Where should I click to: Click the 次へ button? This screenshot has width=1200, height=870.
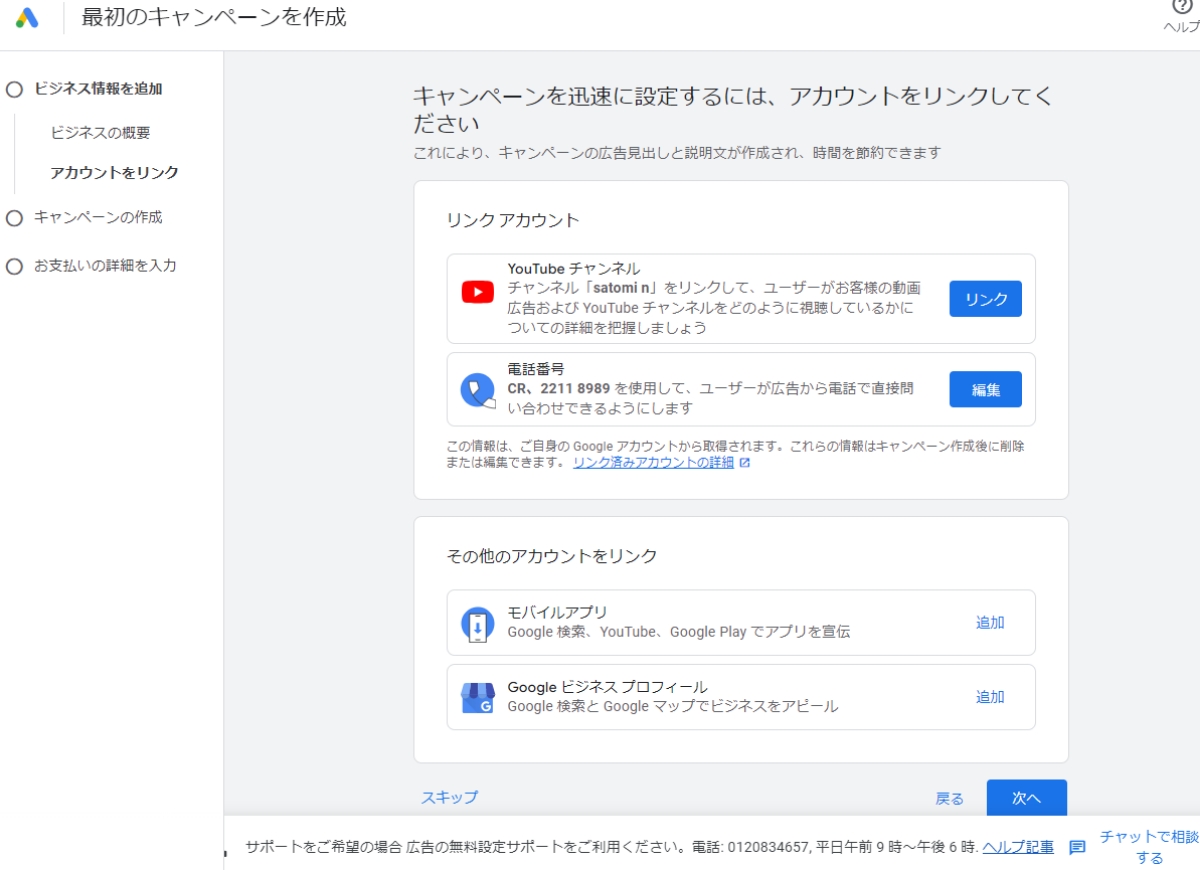click(1026, 798)
